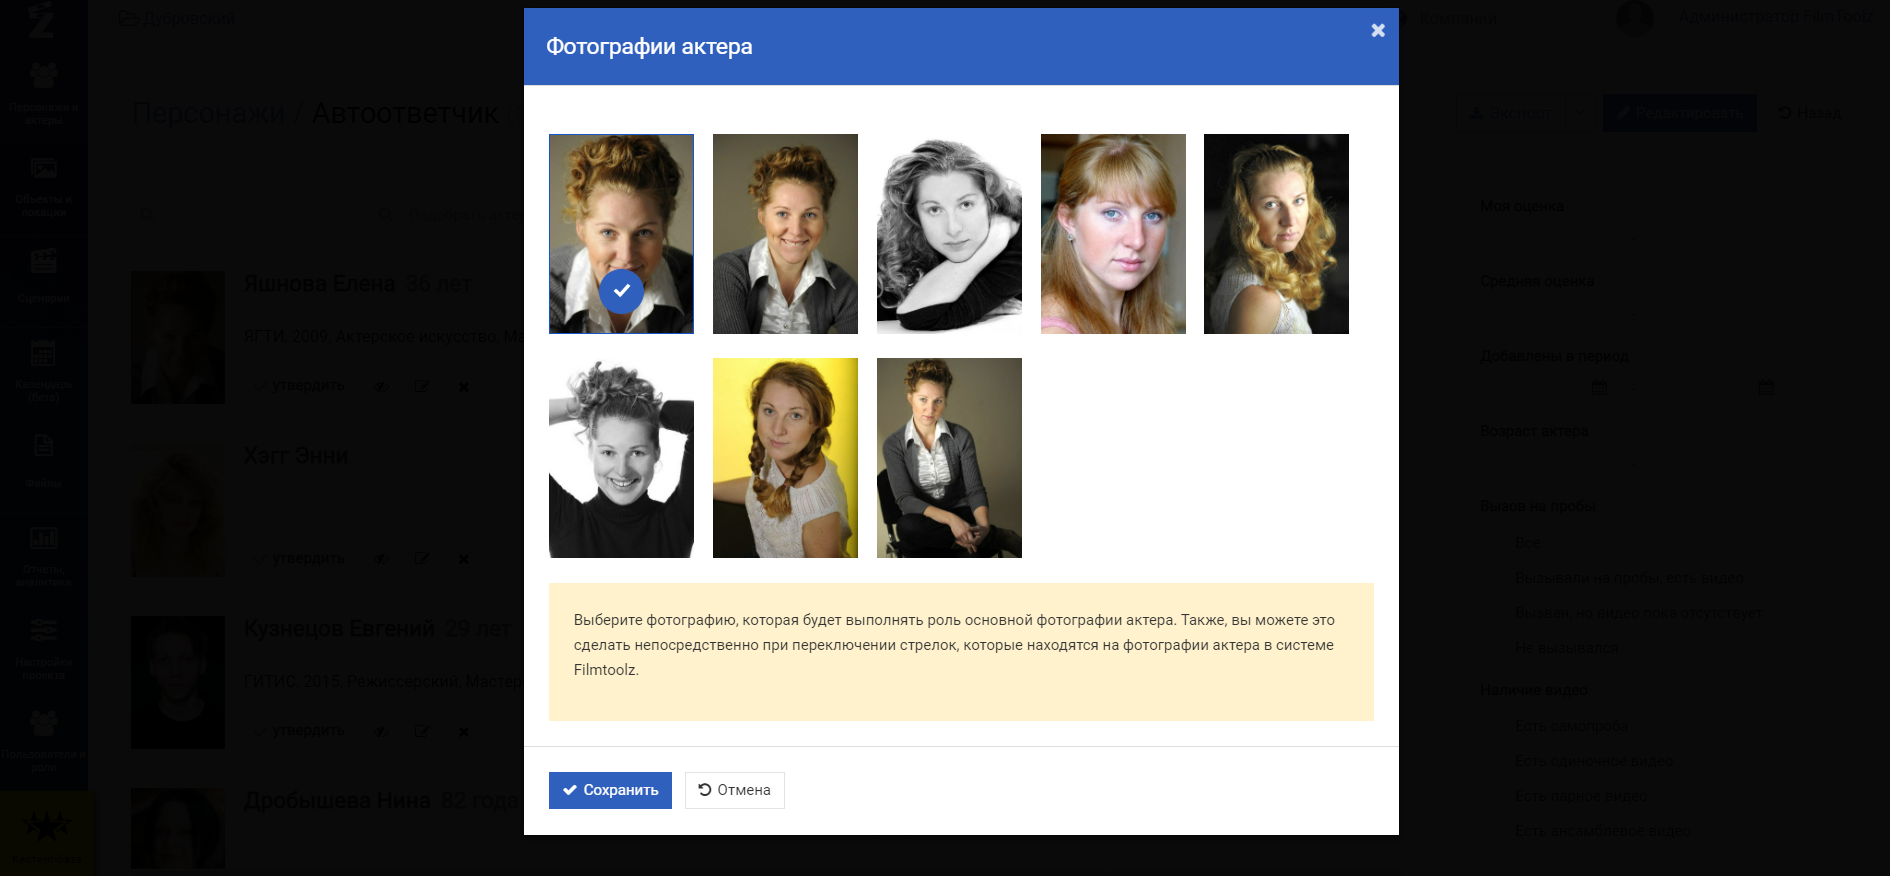Open Дробышева Нина actor profile name
The image size is (1890, 876).
click(337, 801)
